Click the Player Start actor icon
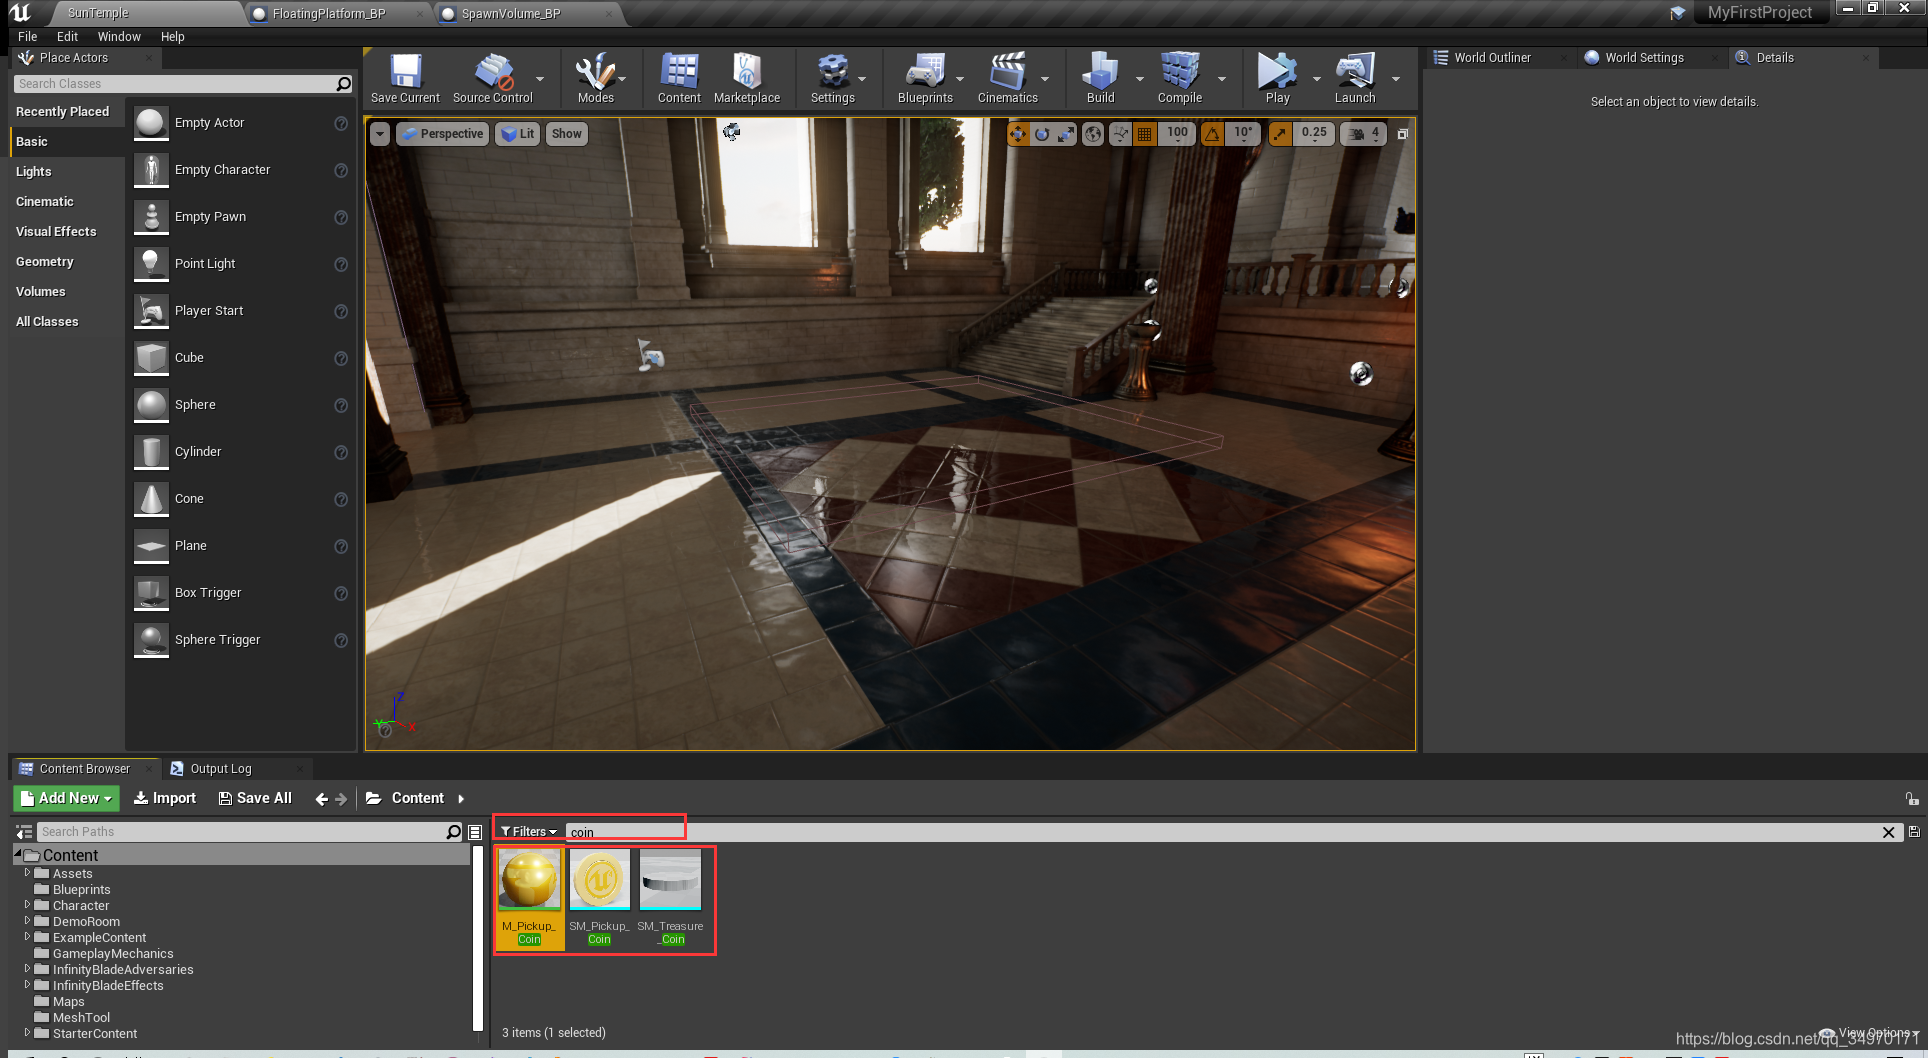The width and height of the screenshot is (1928, 1058). (151, 311)
